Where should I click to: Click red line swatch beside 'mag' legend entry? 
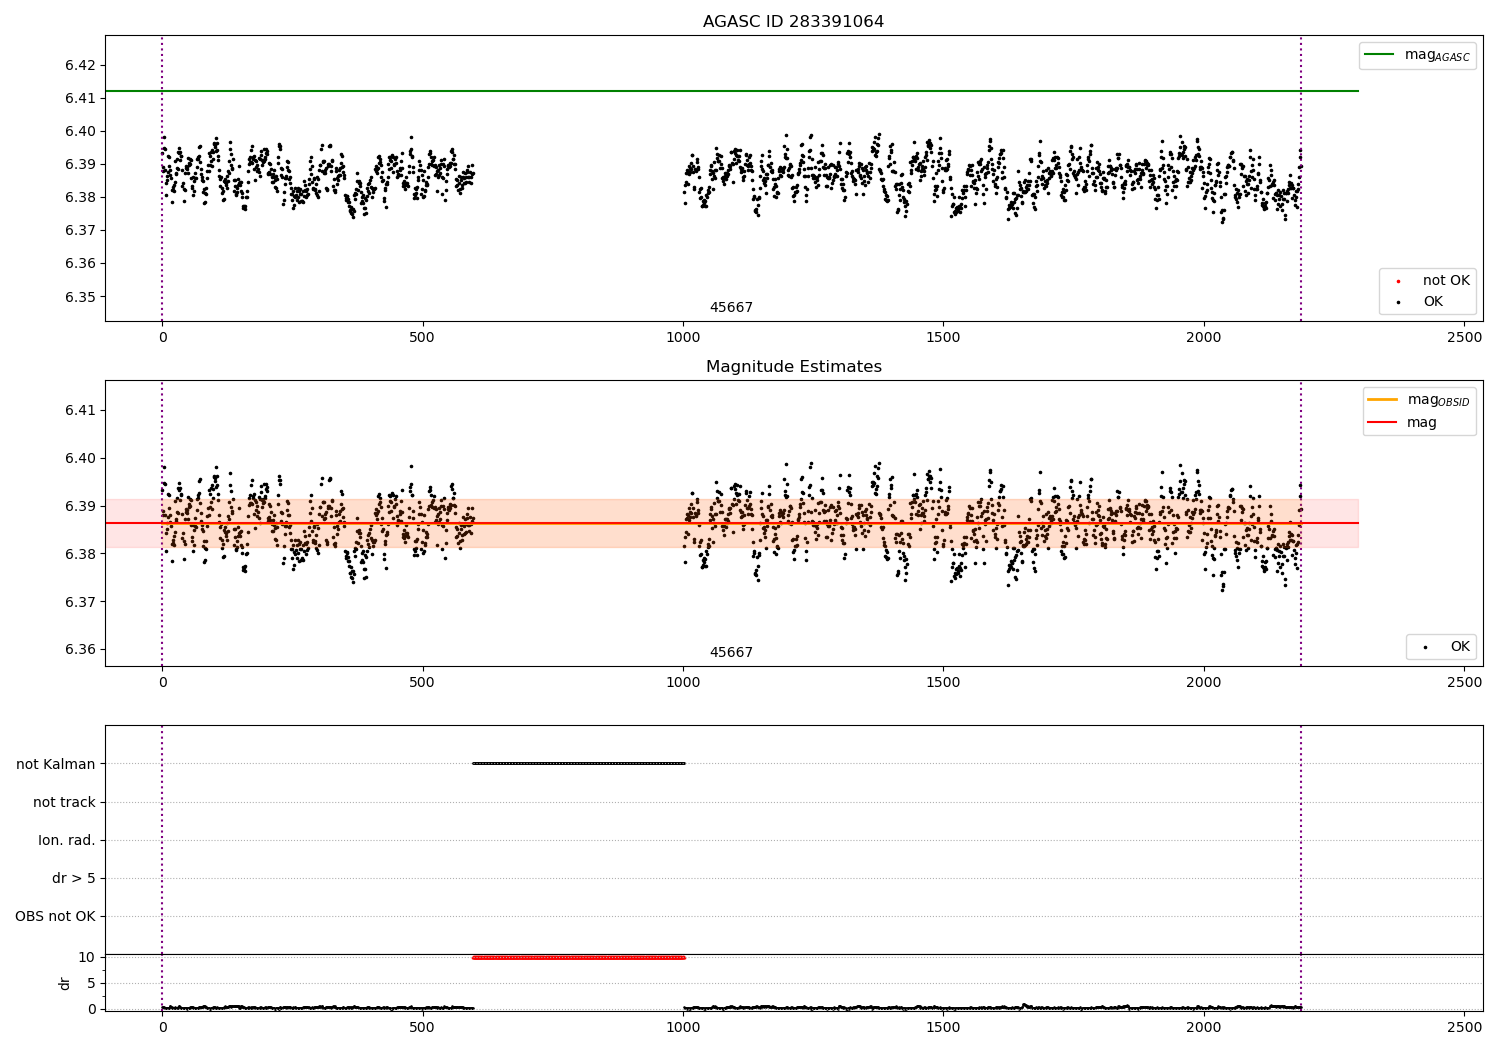click(1382, 423)
